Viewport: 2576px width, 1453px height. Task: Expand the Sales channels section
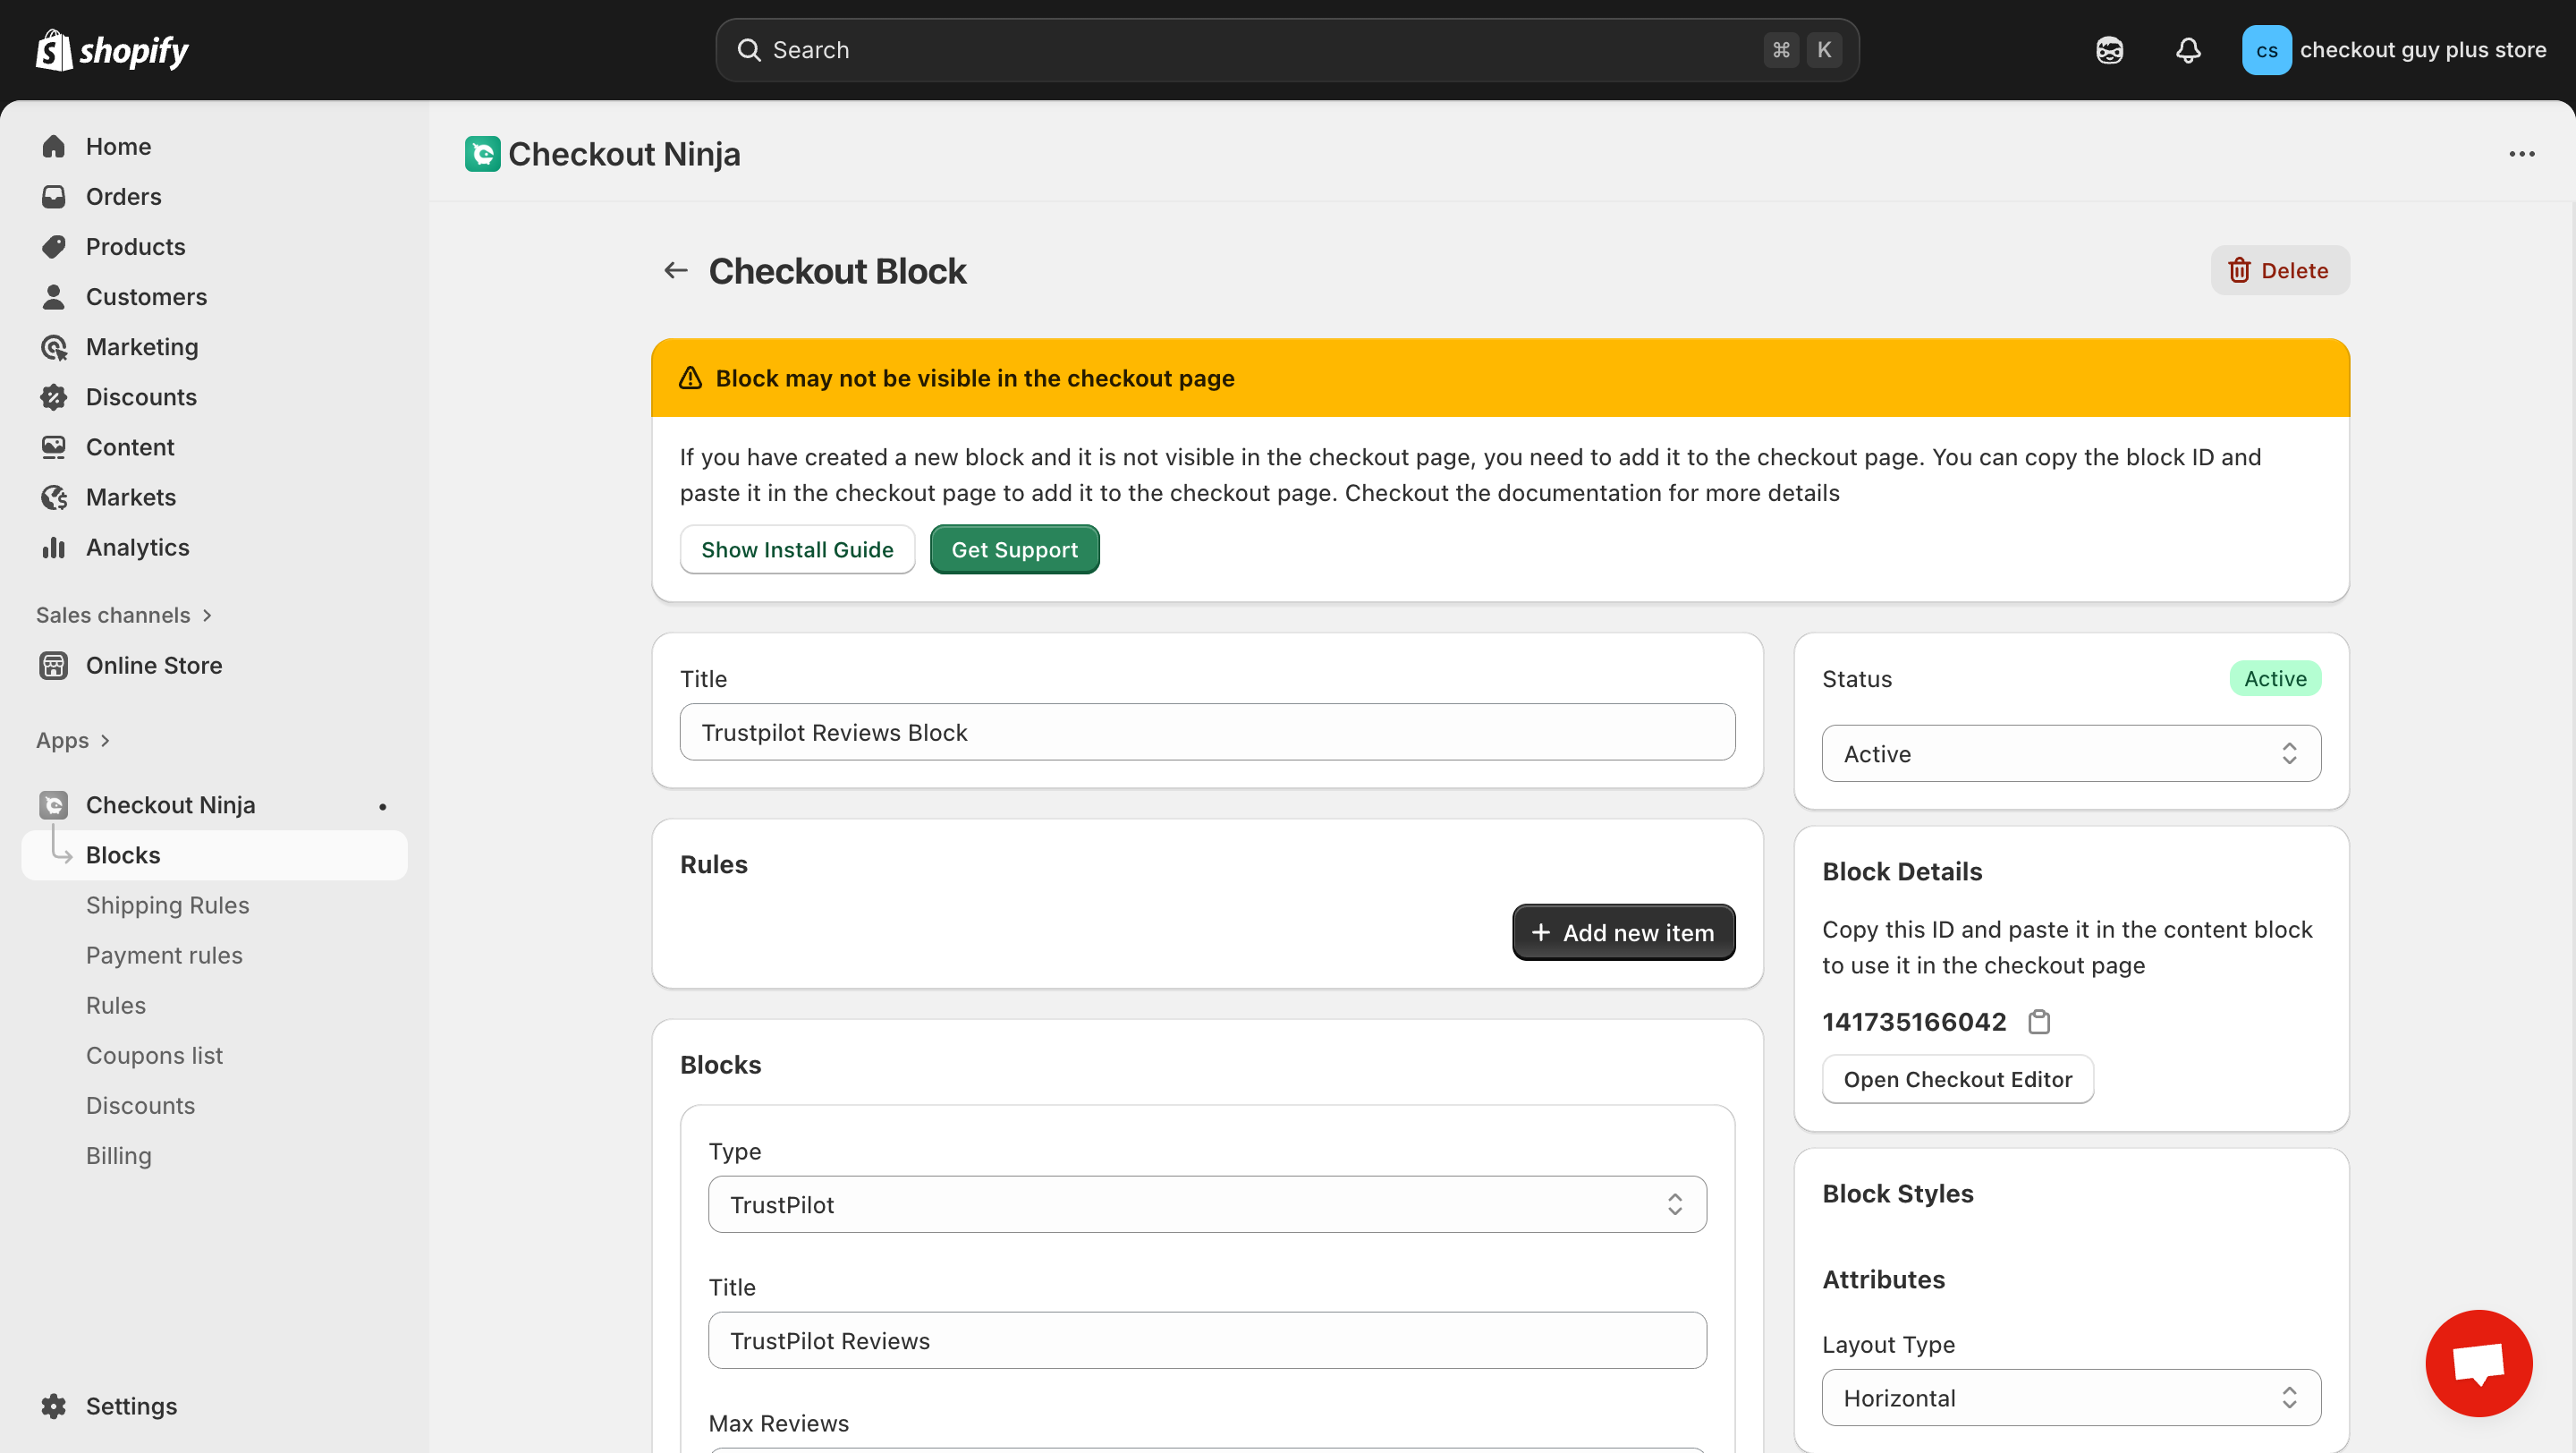(x=123, y=614)
